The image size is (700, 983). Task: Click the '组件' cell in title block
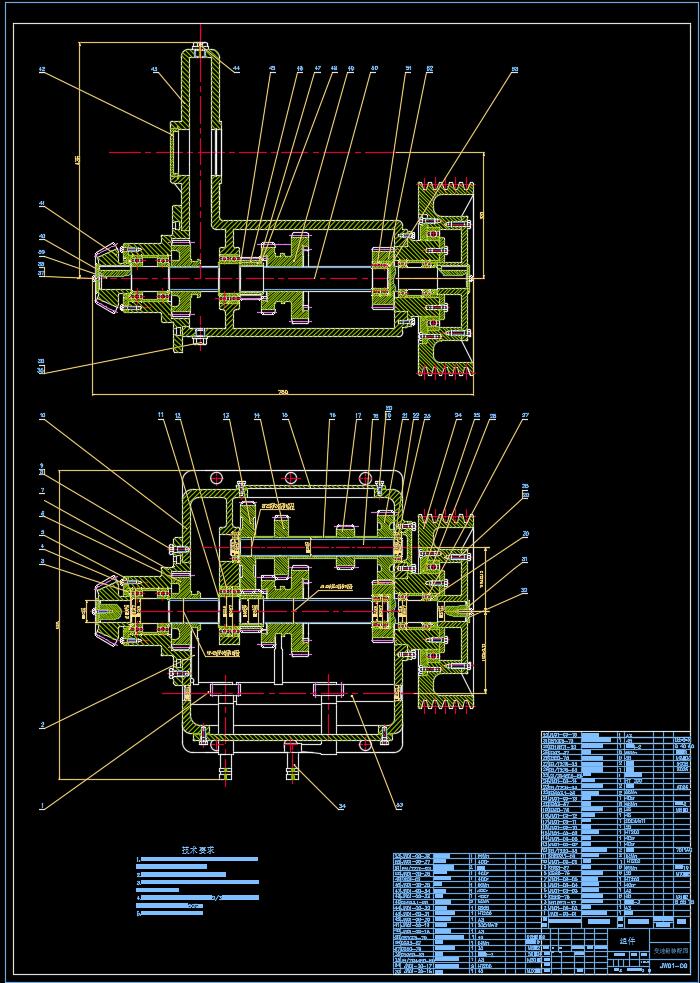click(x=627, y=941)
